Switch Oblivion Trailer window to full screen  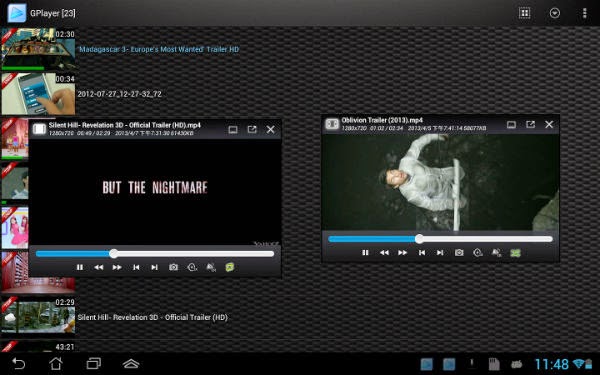(511, 125)
